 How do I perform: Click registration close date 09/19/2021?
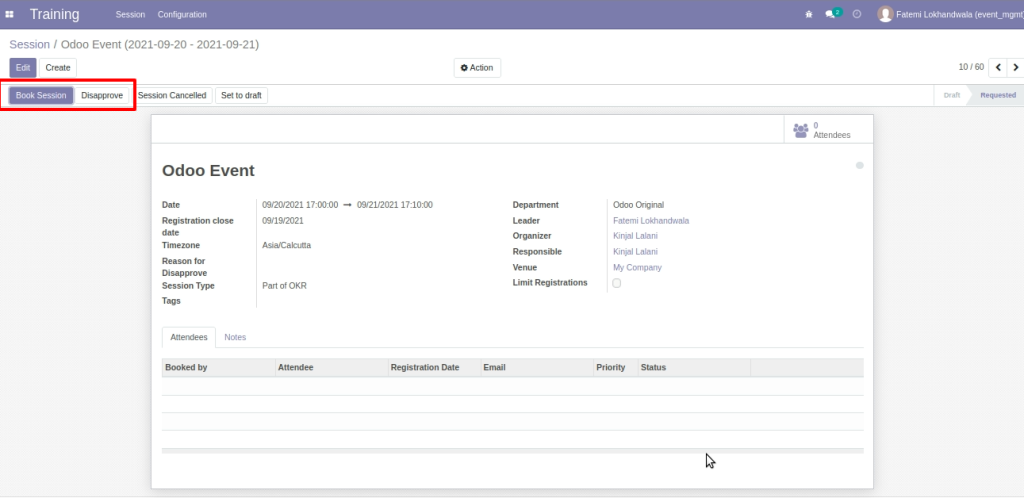(282, 221)
